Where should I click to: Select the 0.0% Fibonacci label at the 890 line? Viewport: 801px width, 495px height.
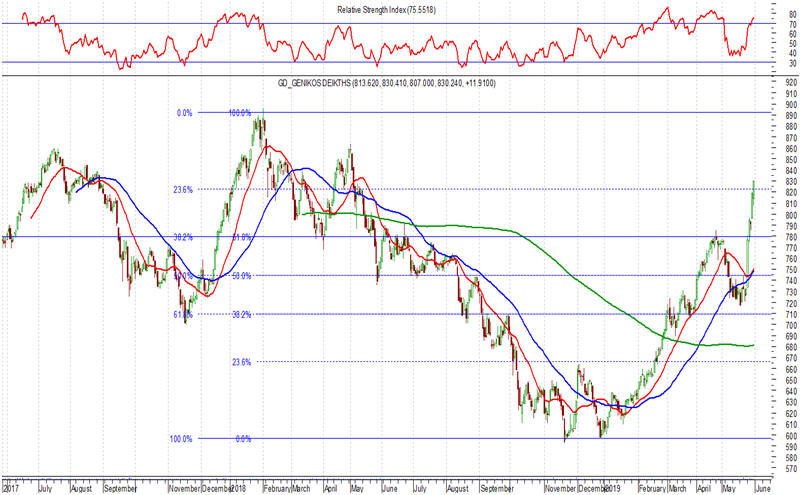[184, 113]
